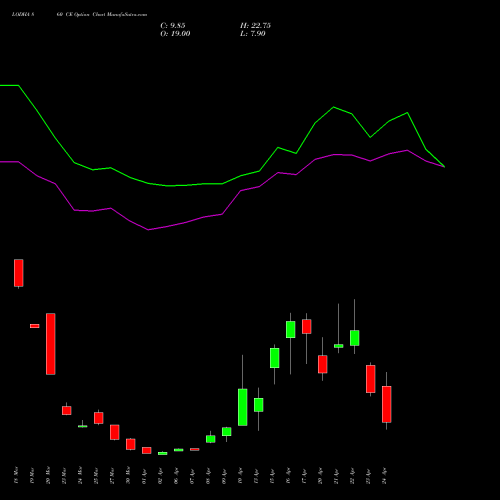Click the 13 Apr date label
The width and height of the screenshot is (500, 500).
[x=256, y=475]
